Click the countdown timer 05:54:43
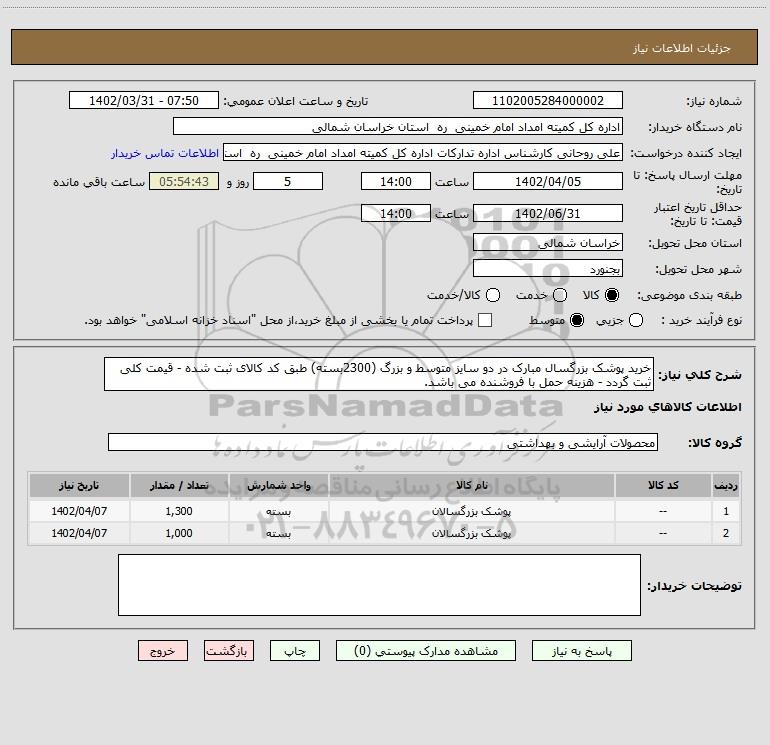The image size is (770, 745). [184, 181]
